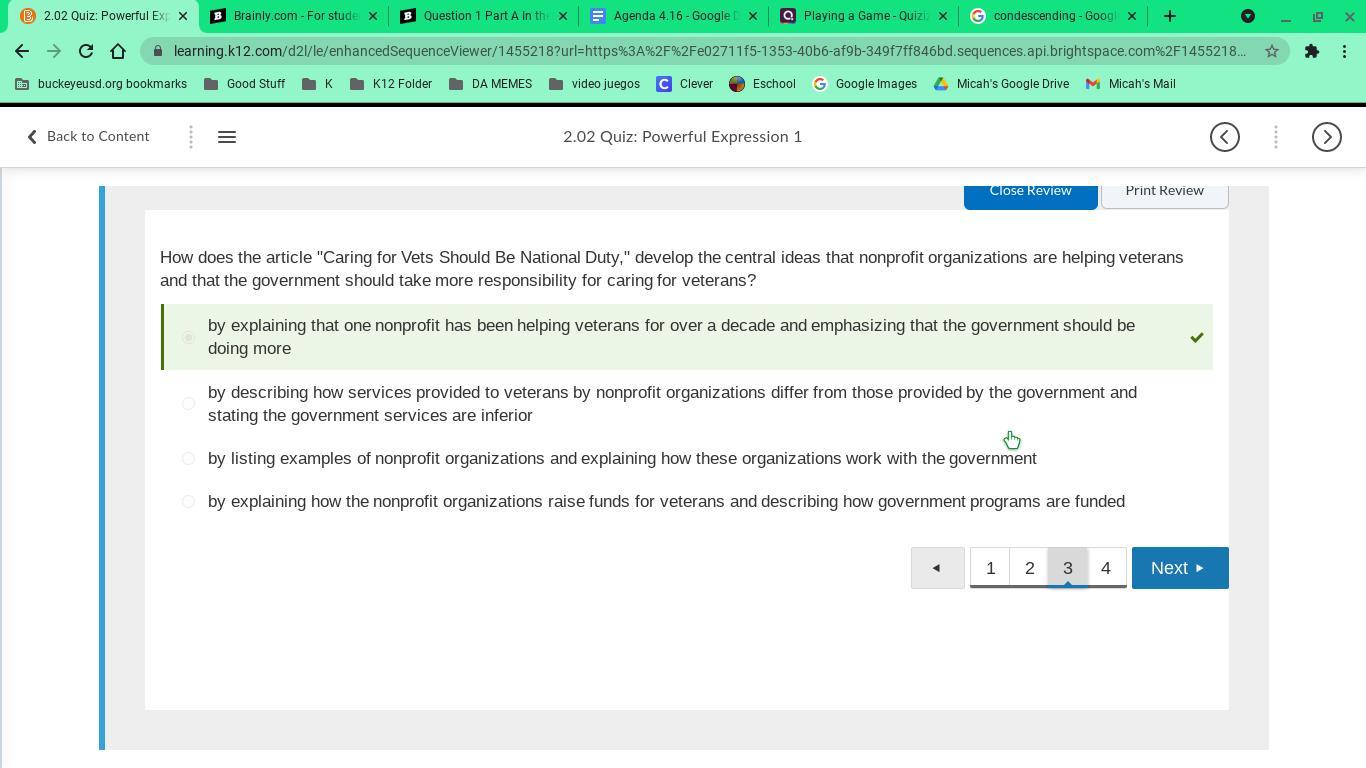Reload the current page
1366x768 pixels.
[86, 51]
